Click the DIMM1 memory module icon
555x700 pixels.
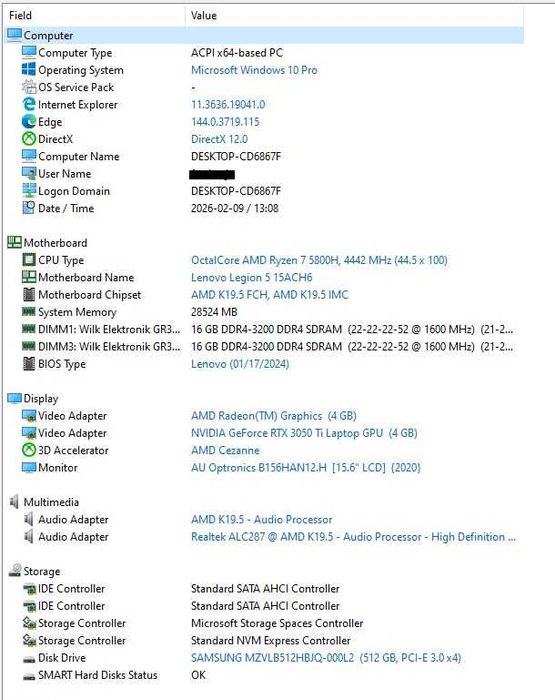coord(29,329)
